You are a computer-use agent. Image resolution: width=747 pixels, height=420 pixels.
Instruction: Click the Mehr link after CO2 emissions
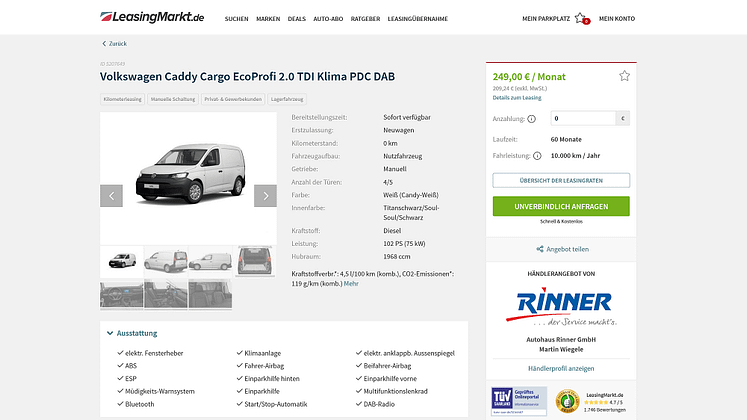(351, 283)
